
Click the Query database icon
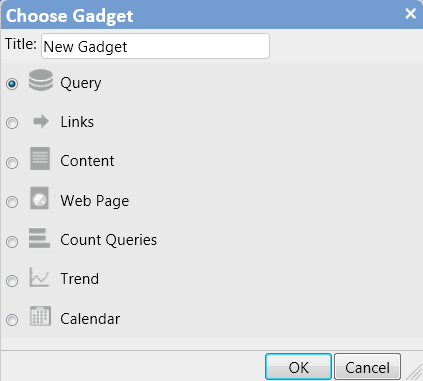41,80
